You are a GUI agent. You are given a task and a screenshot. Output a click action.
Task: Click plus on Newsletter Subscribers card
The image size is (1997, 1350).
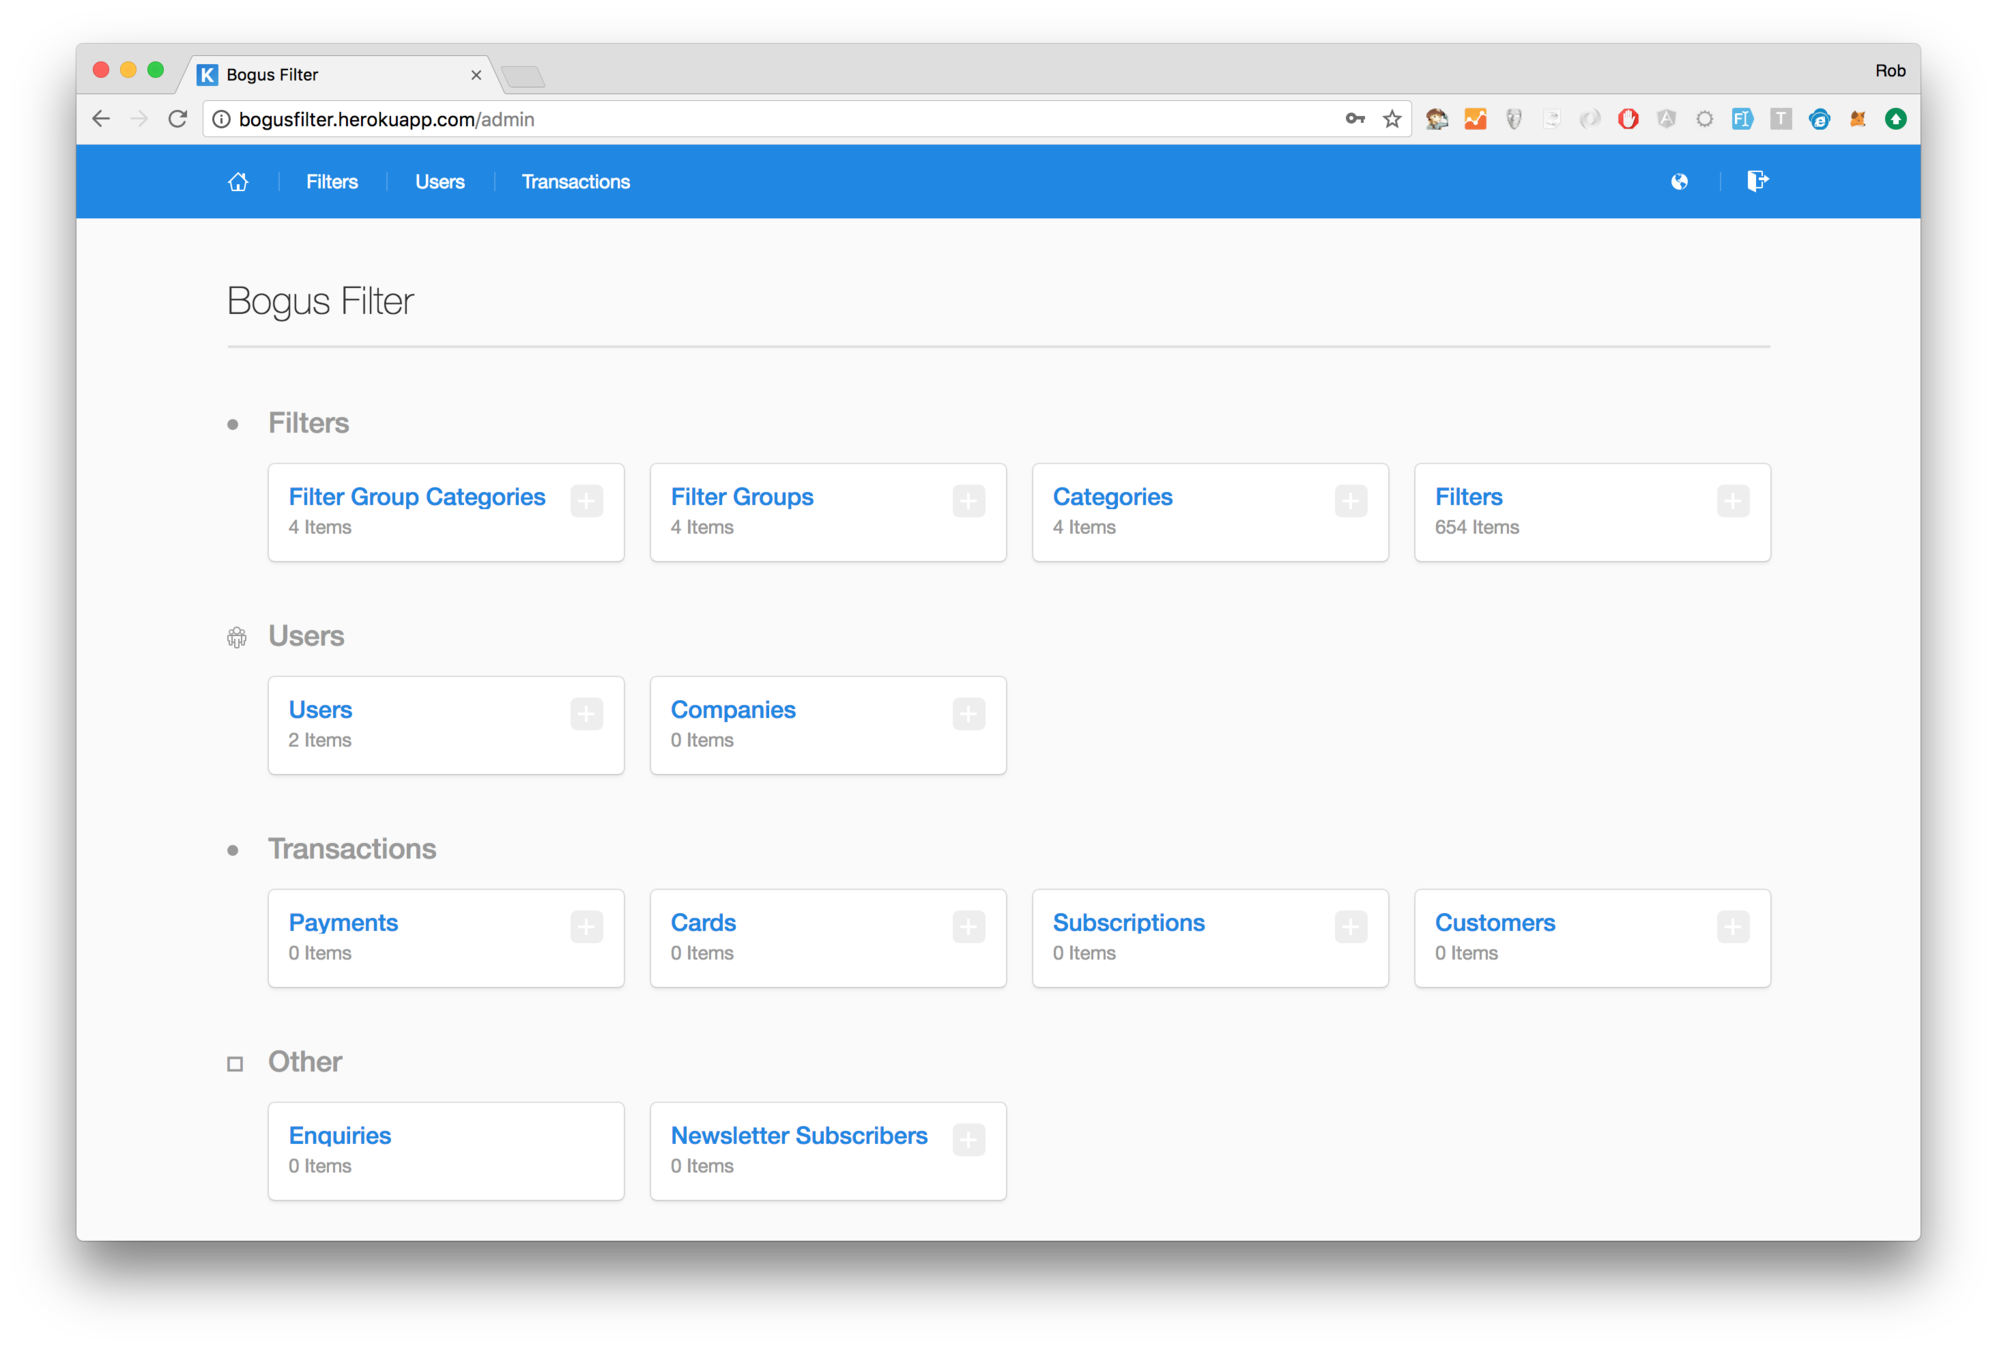tap(968, 1140)
